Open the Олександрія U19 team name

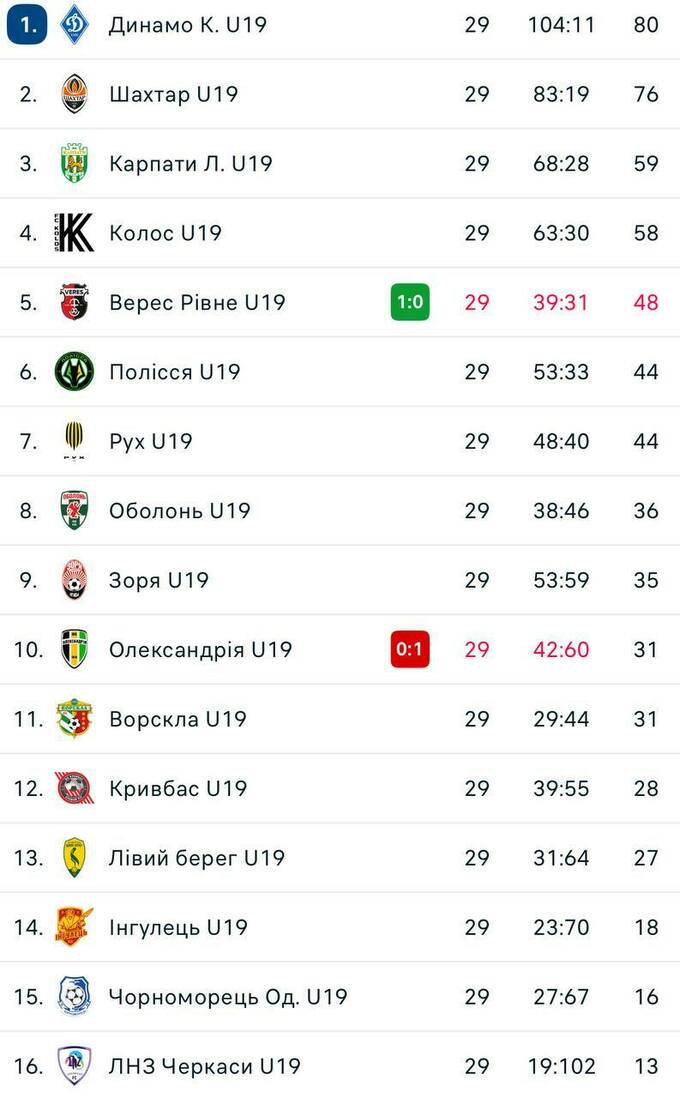click(200, 650)
